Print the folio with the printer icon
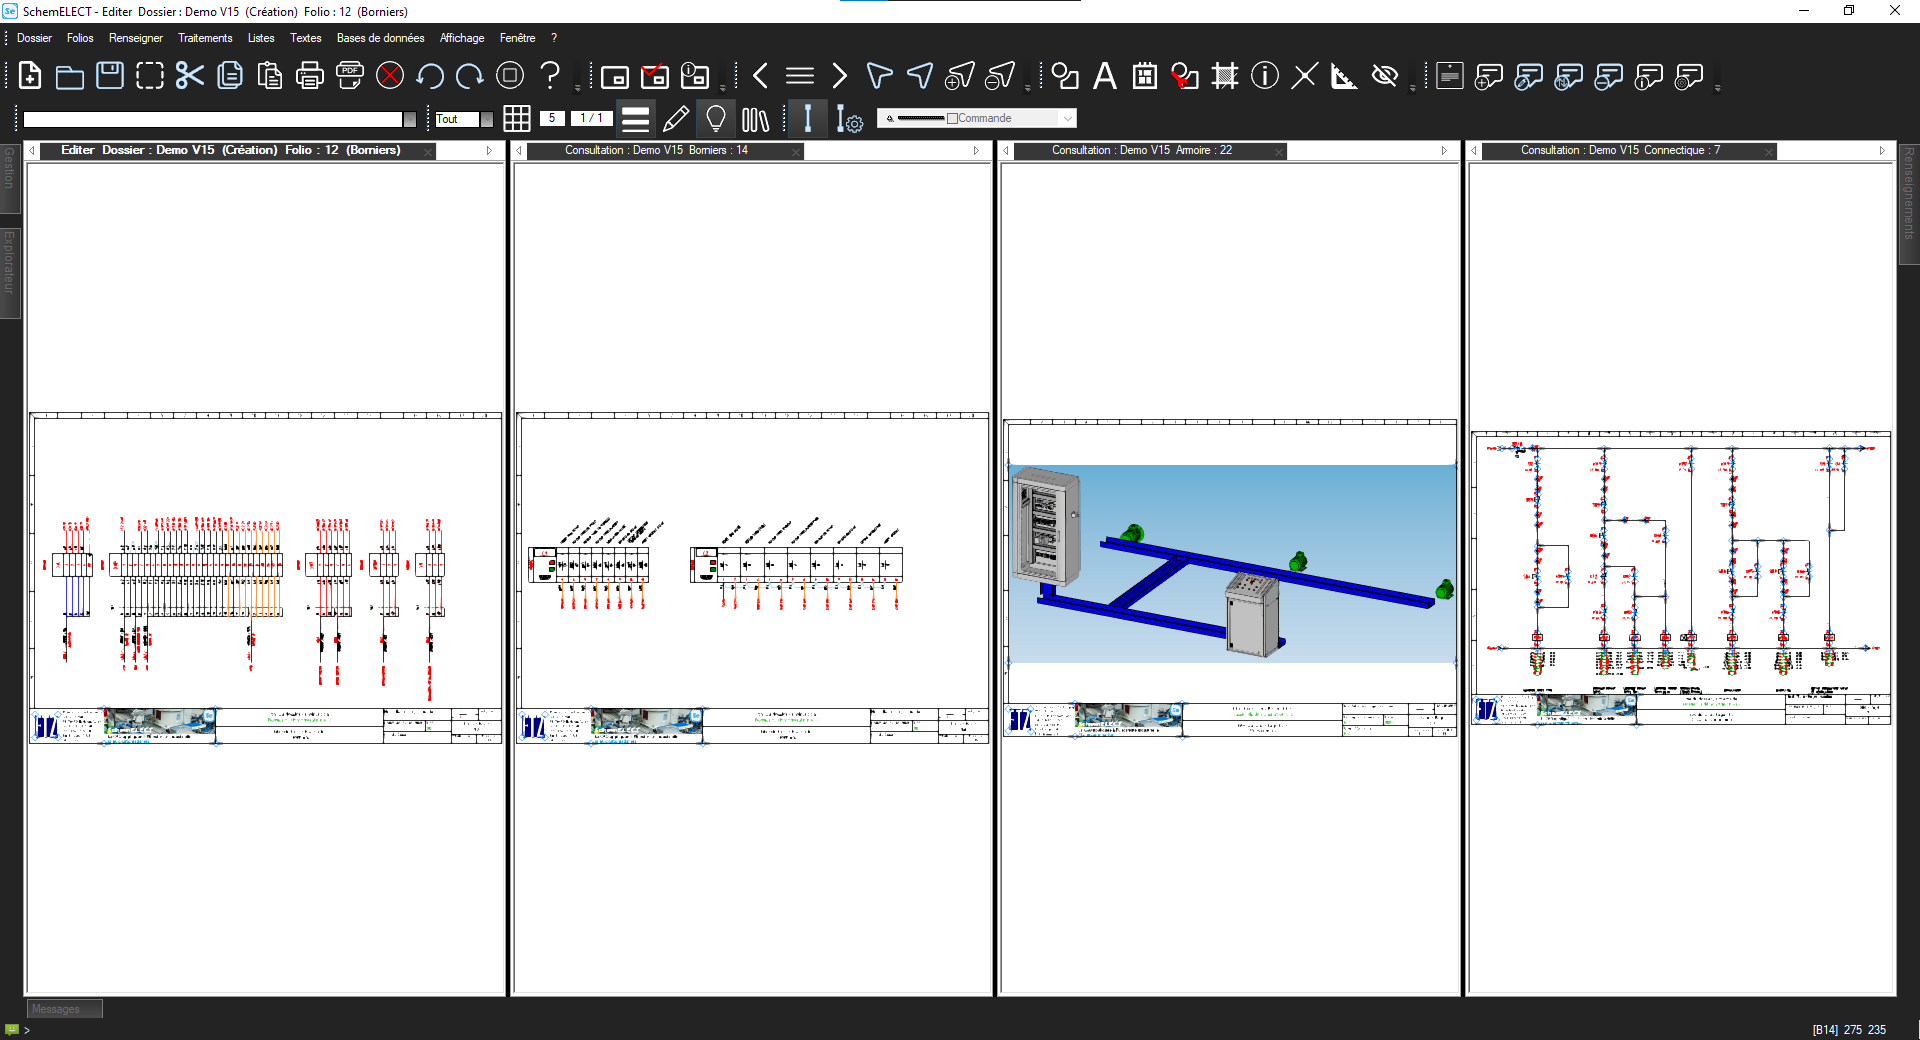Image resolution: width=1920 pixels, height=1040 pixels. (x=310, y=76)
